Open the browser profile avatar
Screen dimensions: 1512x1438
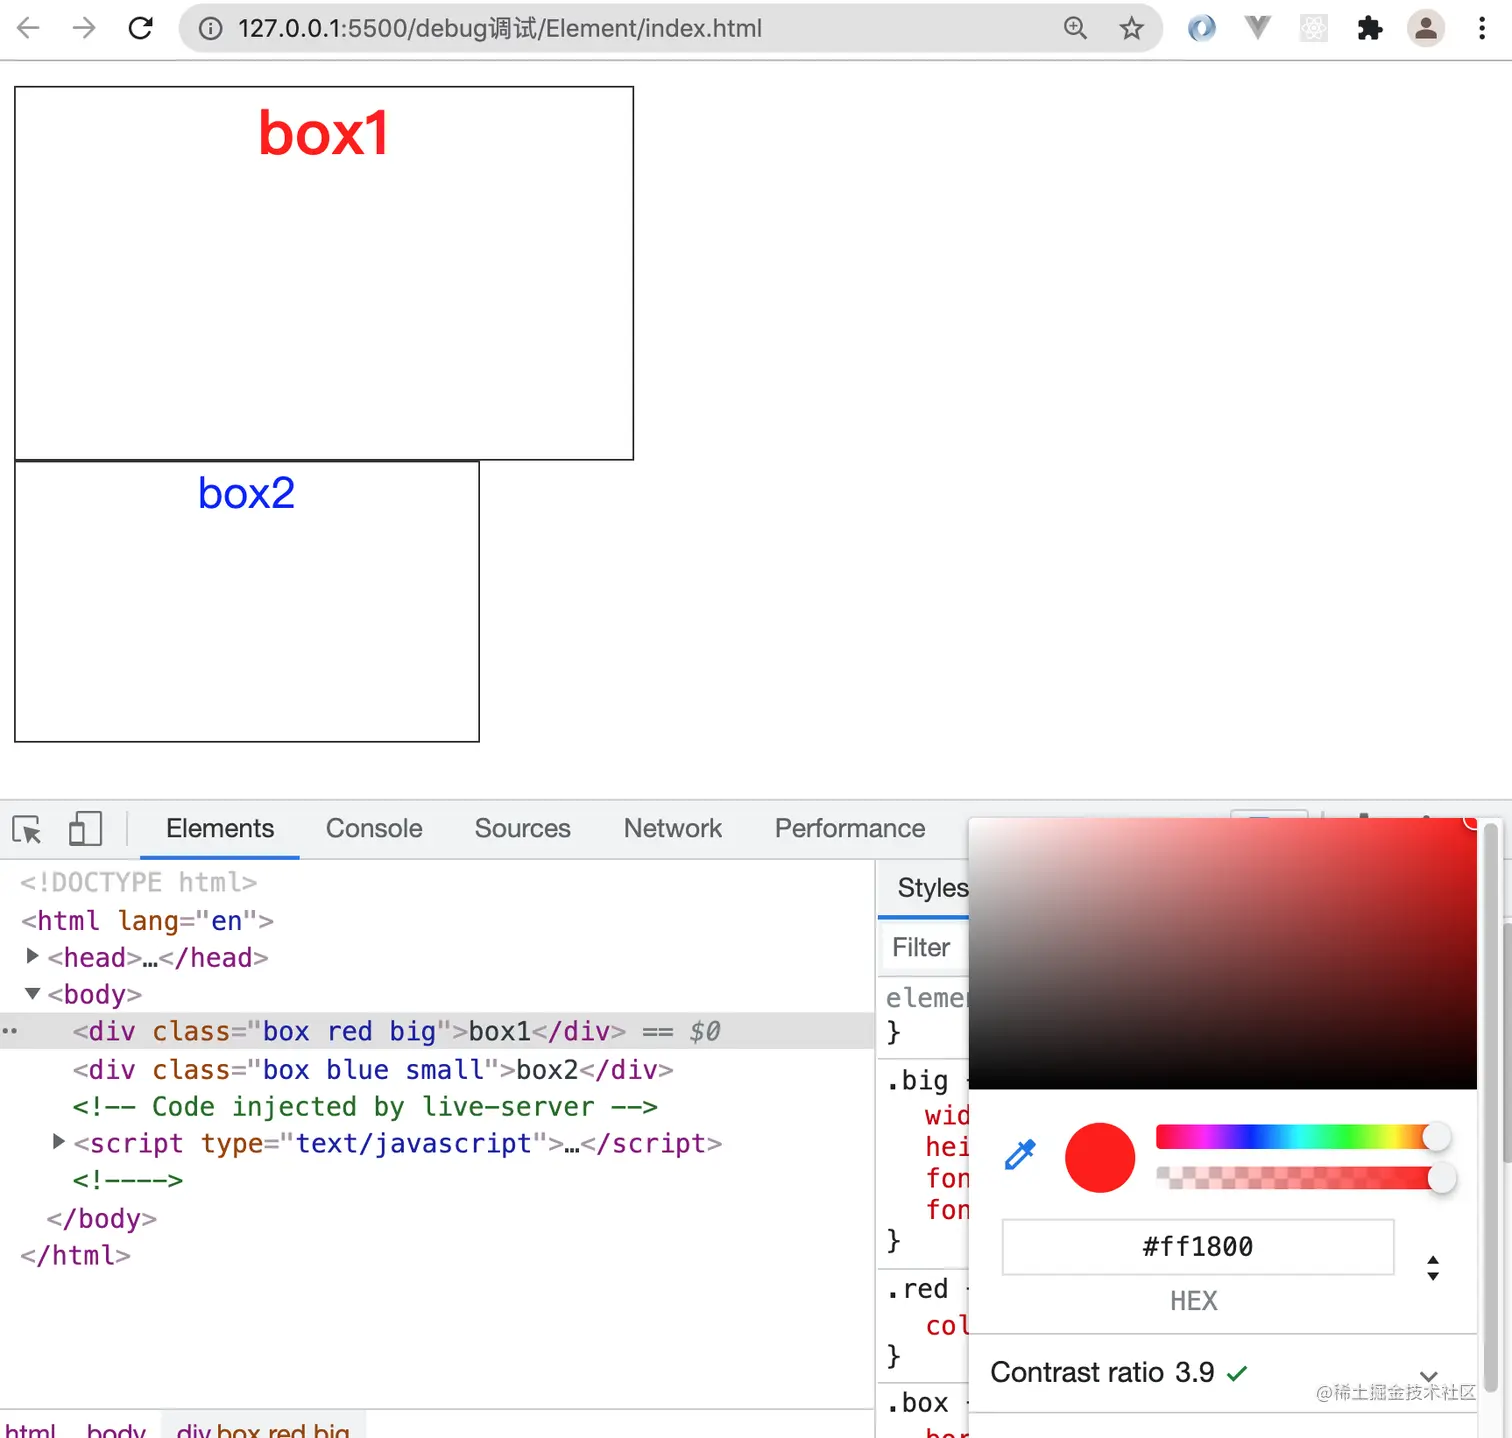(x=1426, y=28)
